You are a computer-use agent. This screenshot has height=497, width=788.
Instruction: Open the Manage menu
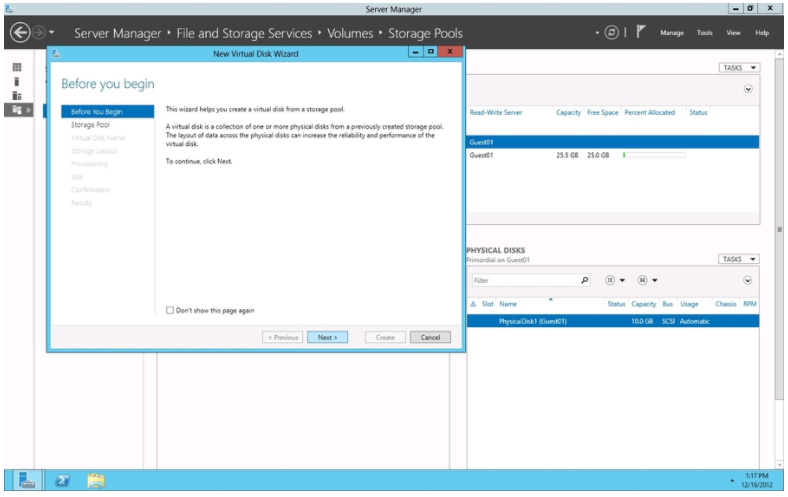click(x=672, y=33)
